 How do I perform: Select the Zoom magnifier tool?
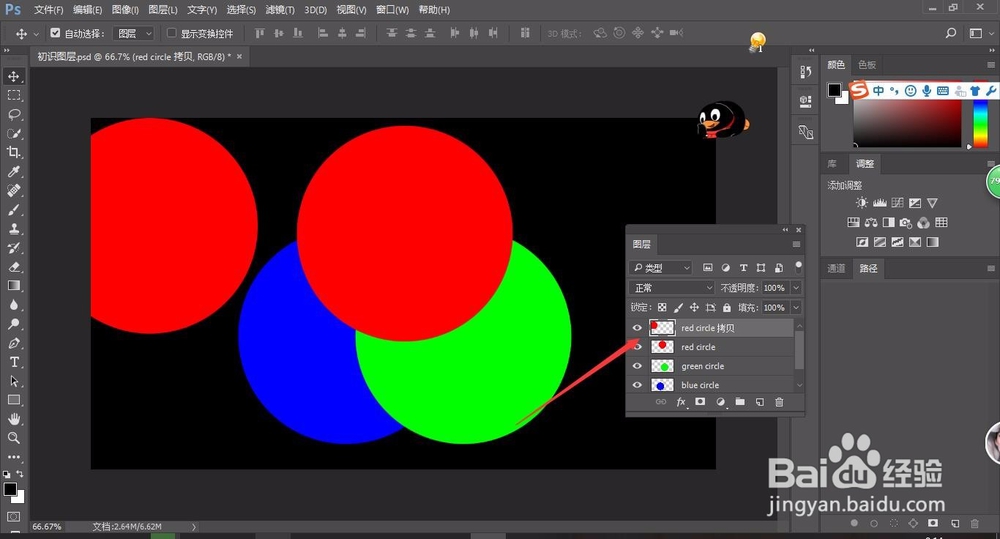pyautogui.click(x=13, y=438)
